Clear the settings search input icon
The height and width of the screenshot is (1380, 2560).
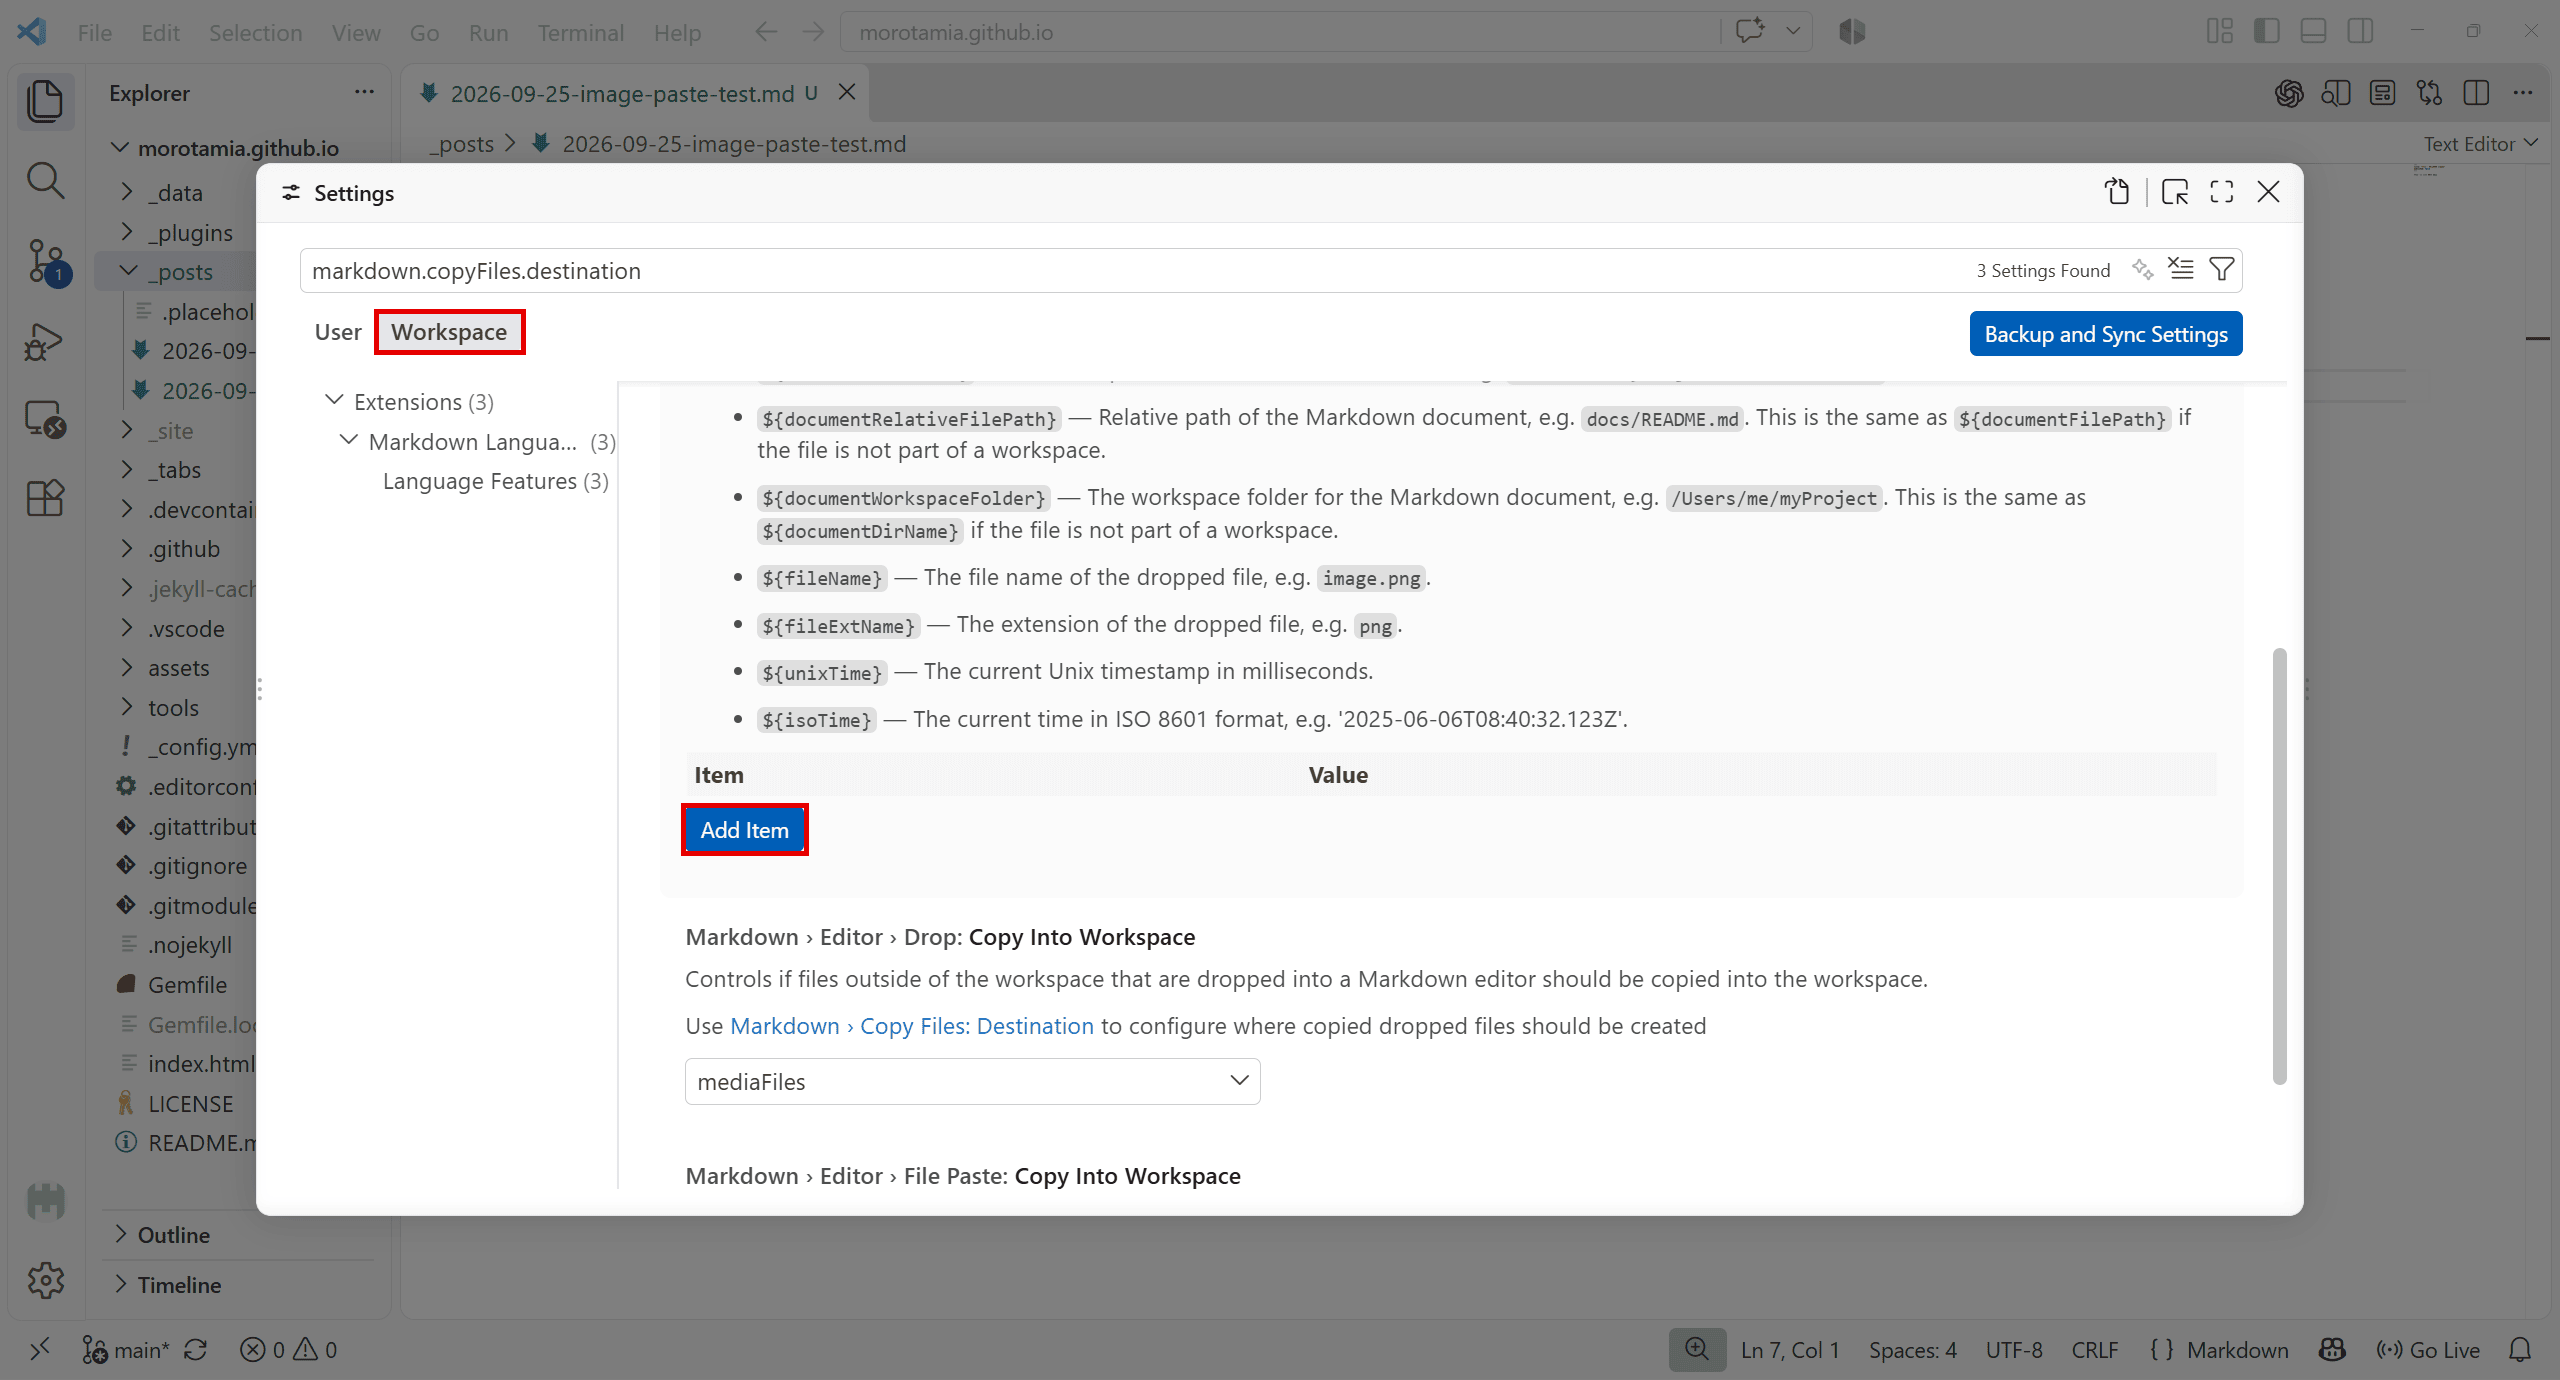[x=2180, y=269]
